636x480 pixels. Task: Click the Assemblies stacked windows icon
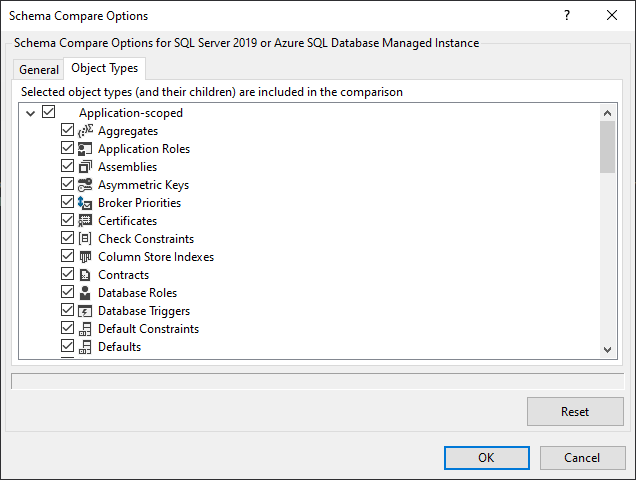tap(85, 167)
